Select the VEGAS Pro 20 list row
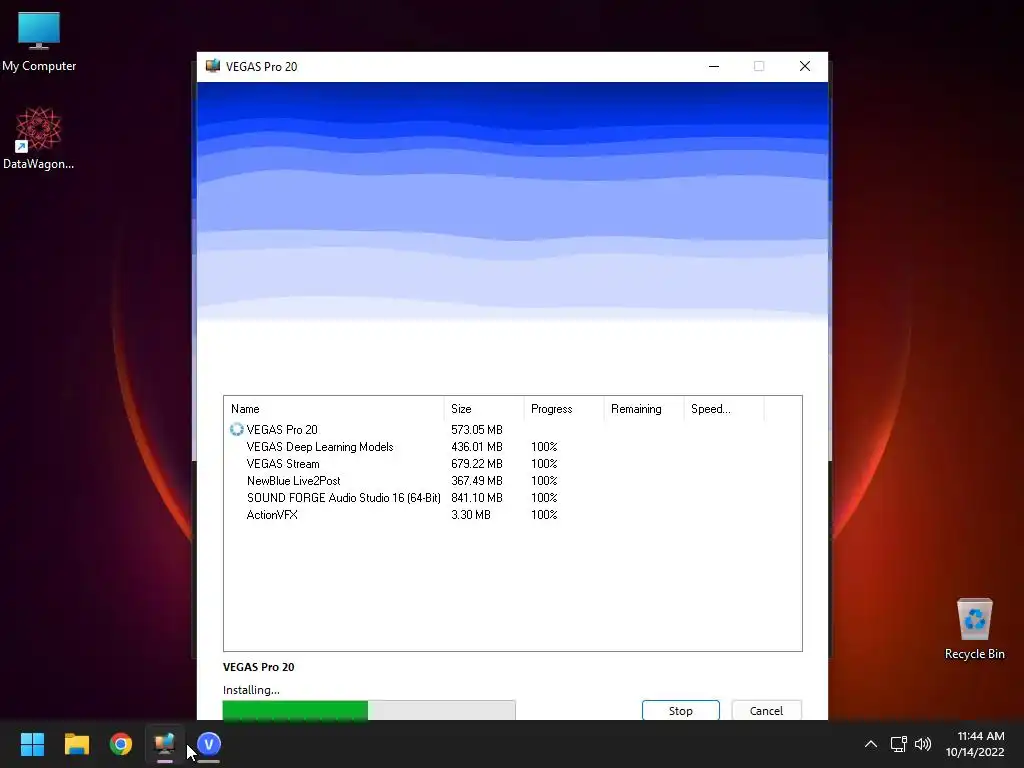Image resolution: width=1024 pixels, height=768 pixels. (x=513, y=430)
